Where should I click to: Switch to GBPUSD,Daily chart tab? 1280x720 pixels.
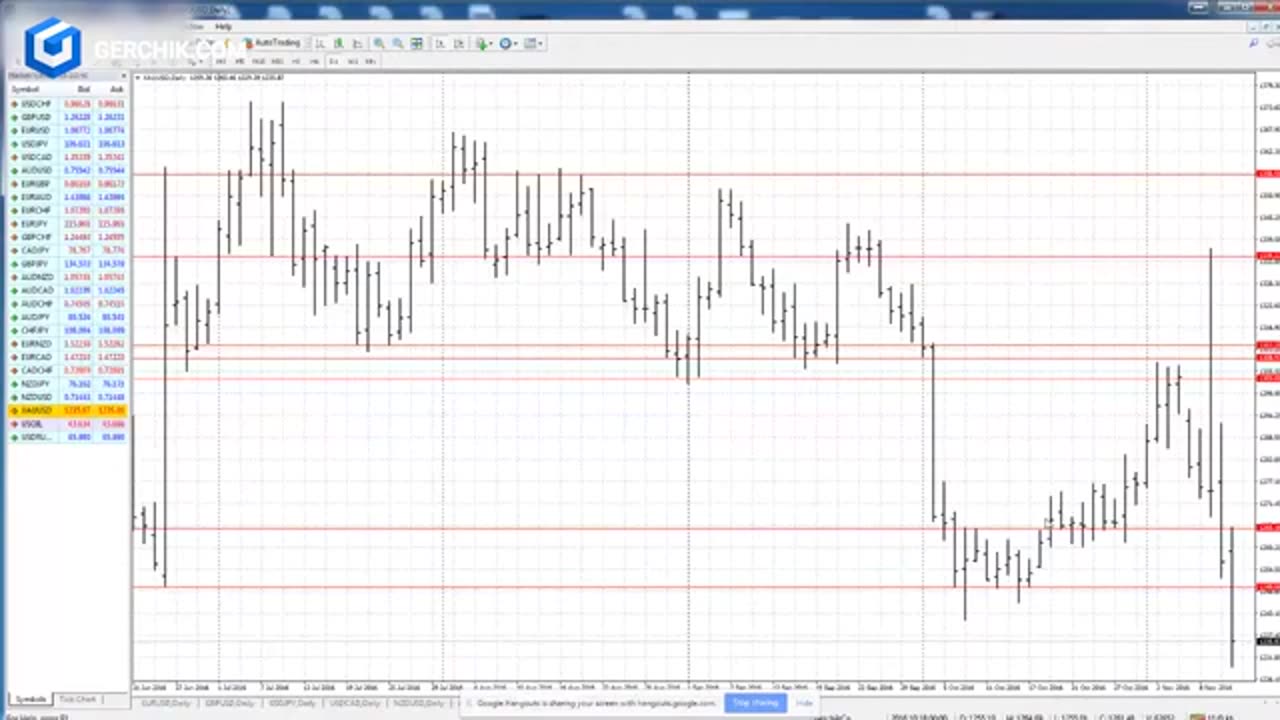coord(228,703)
